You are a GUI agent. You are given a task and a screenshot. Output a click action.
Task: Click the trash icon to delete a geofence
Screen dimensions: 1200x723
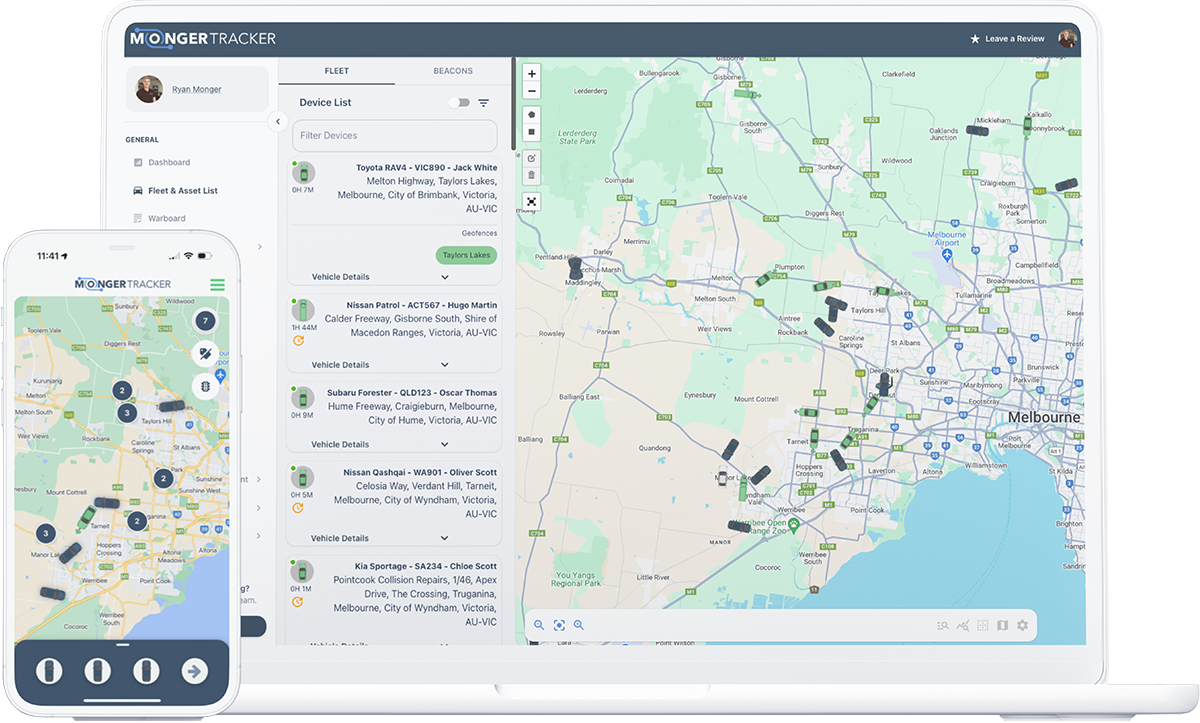pos(531,175)
